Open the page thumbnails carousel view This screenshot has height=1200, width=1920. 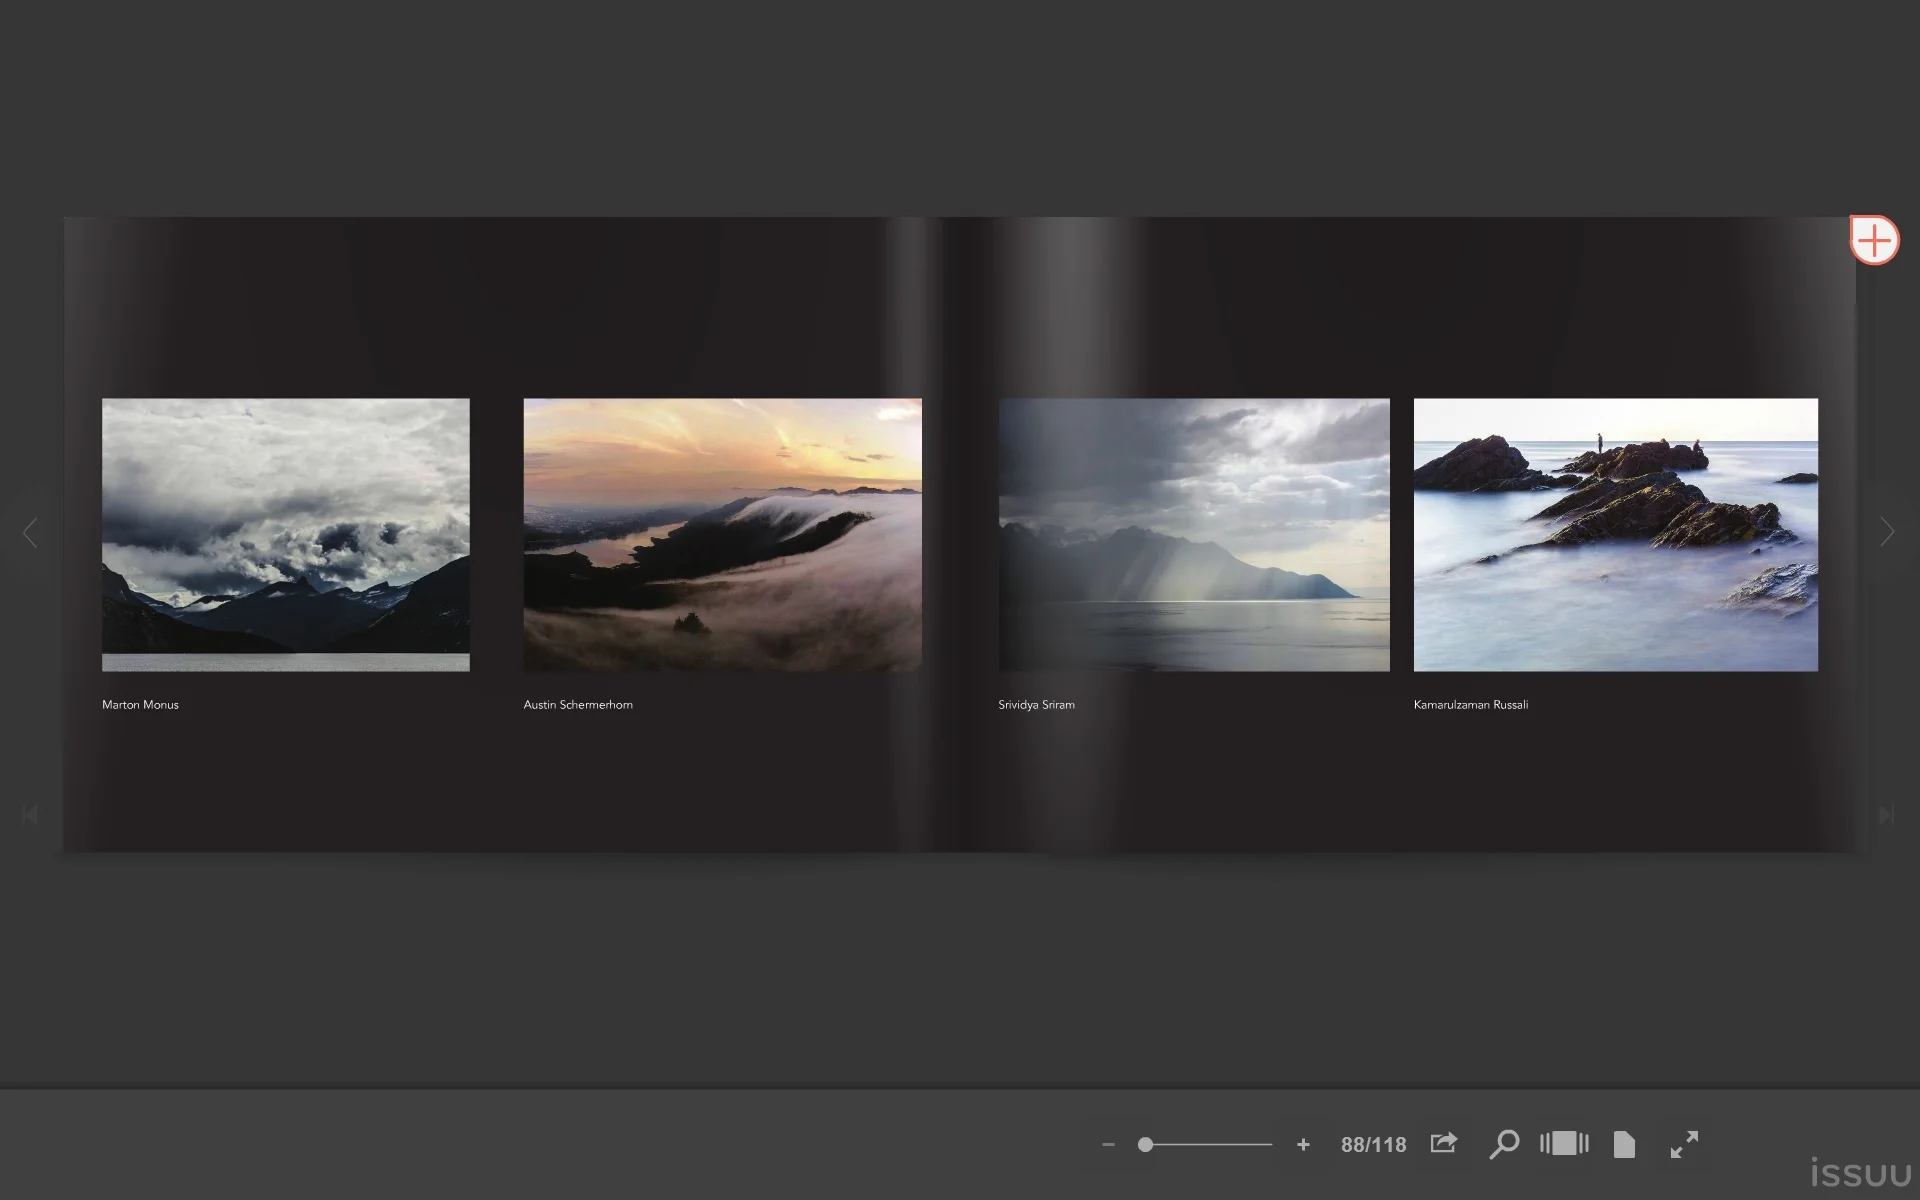click(x=1564, y=1143)
